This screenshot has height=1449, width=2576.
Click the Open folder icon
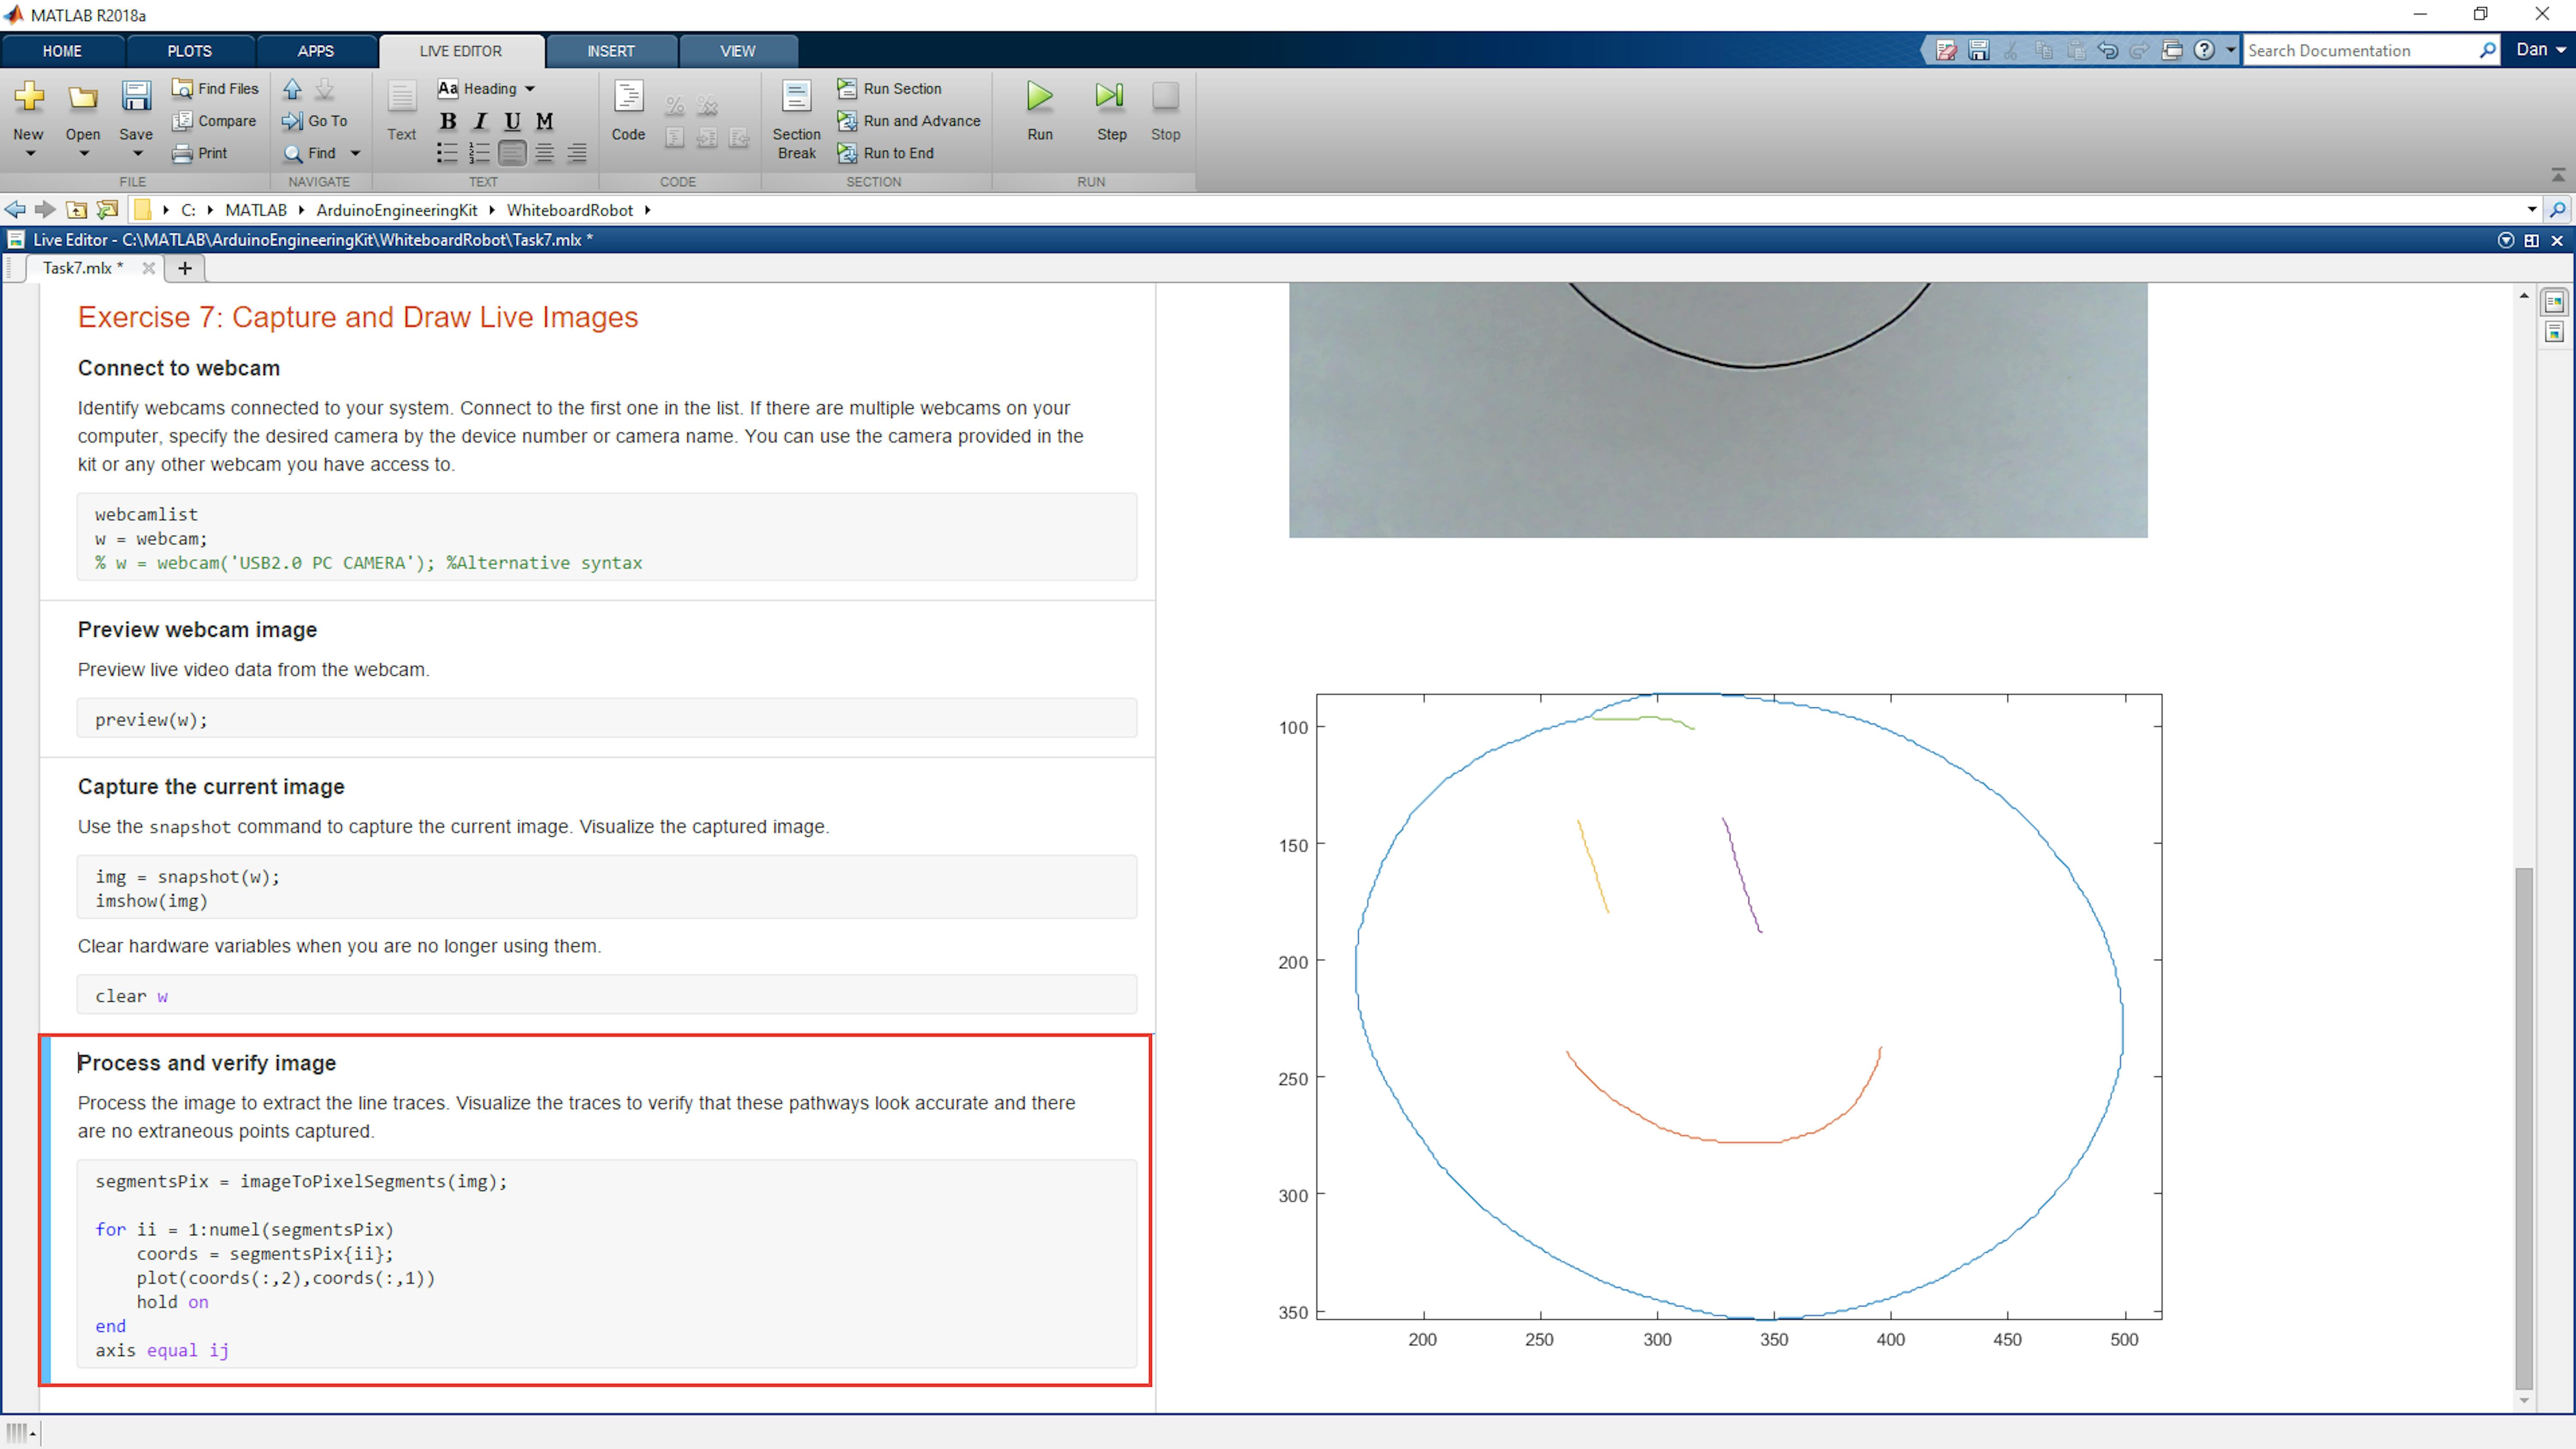[83, 97]
